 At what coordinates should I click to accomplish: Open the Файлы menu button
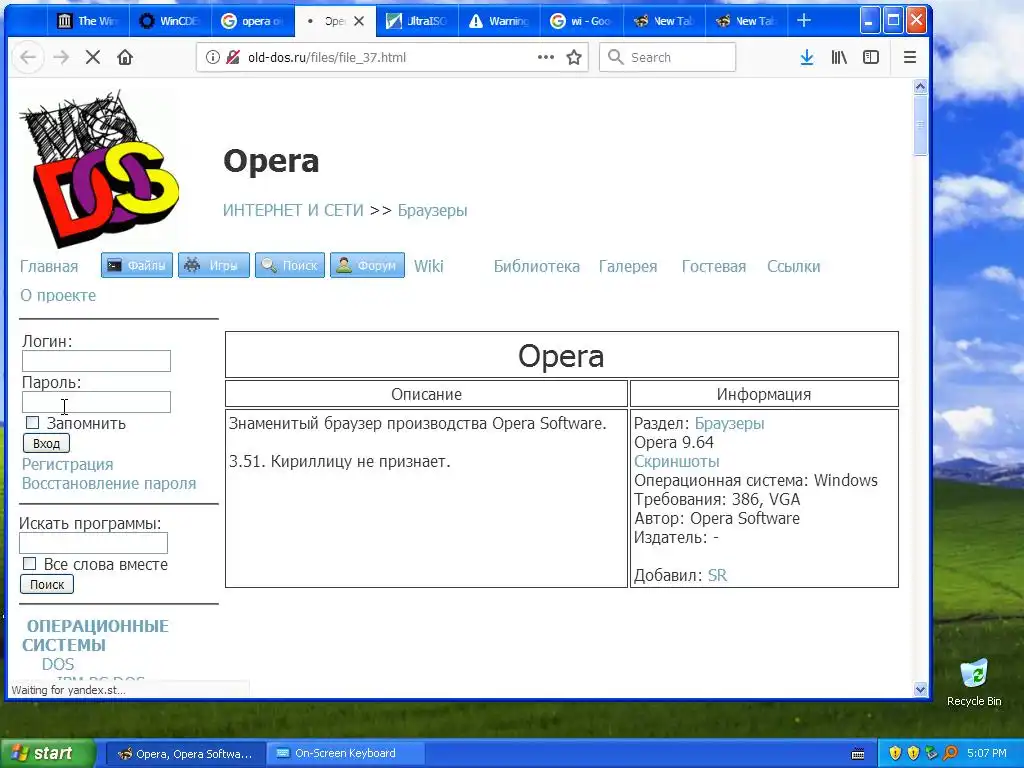[x=137, y=265]
